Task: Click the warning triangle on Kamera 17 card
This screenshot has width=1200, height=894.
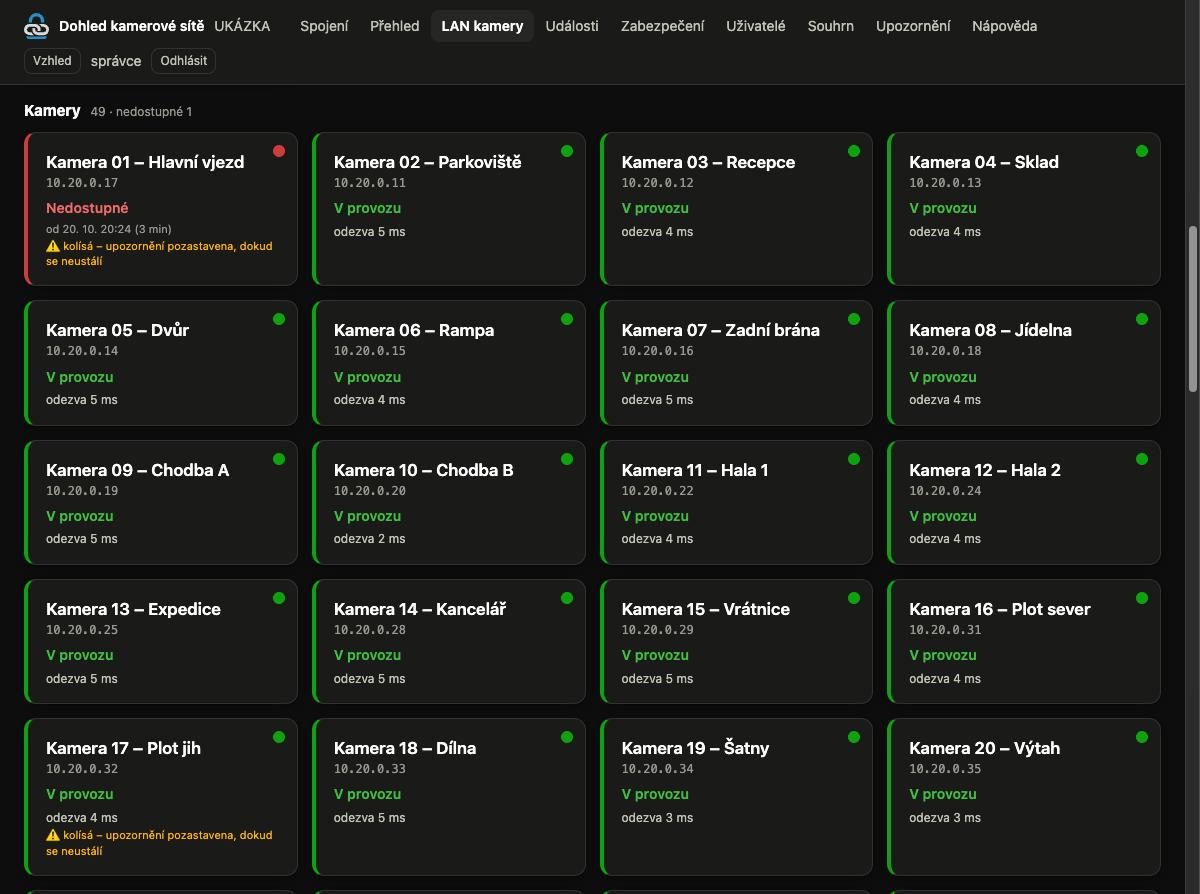Action: click(53, 835)
